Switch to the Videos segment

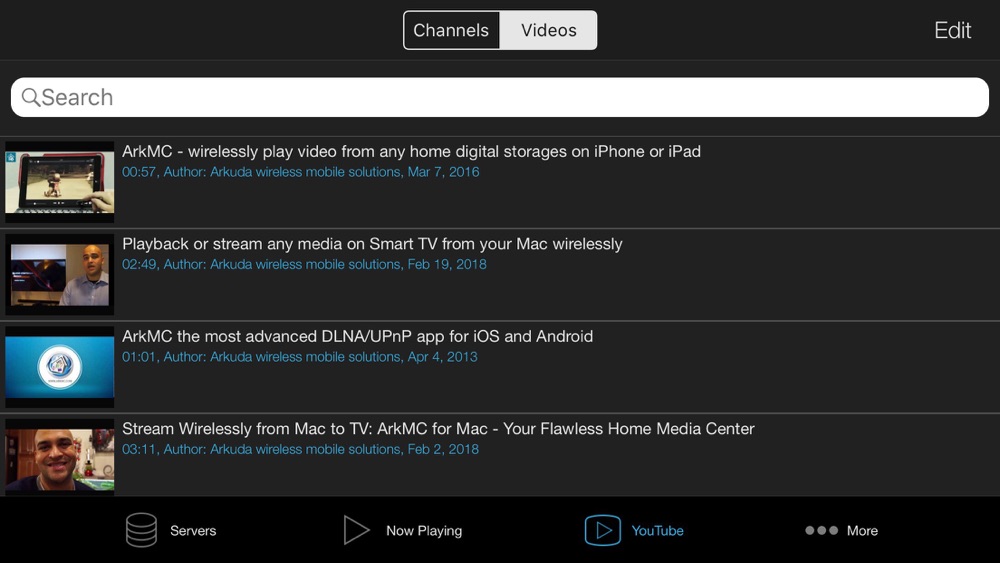coord(548,30)
